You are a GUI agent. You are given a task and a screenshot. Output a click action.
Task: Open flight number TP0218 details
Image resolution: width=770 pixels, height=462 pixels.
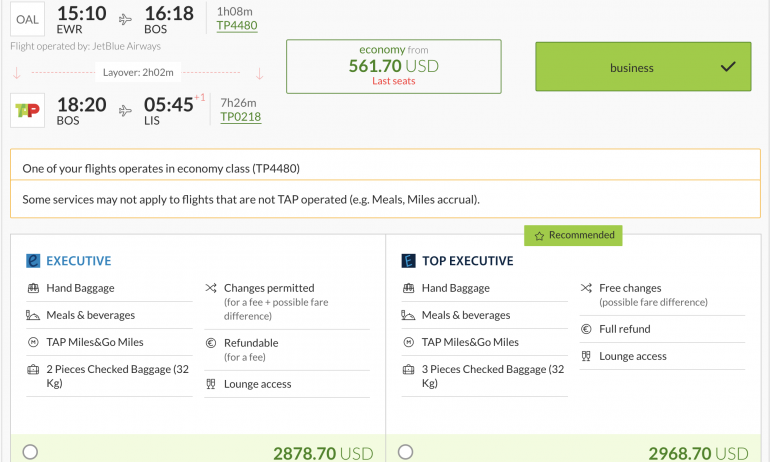tap(240, 116)
